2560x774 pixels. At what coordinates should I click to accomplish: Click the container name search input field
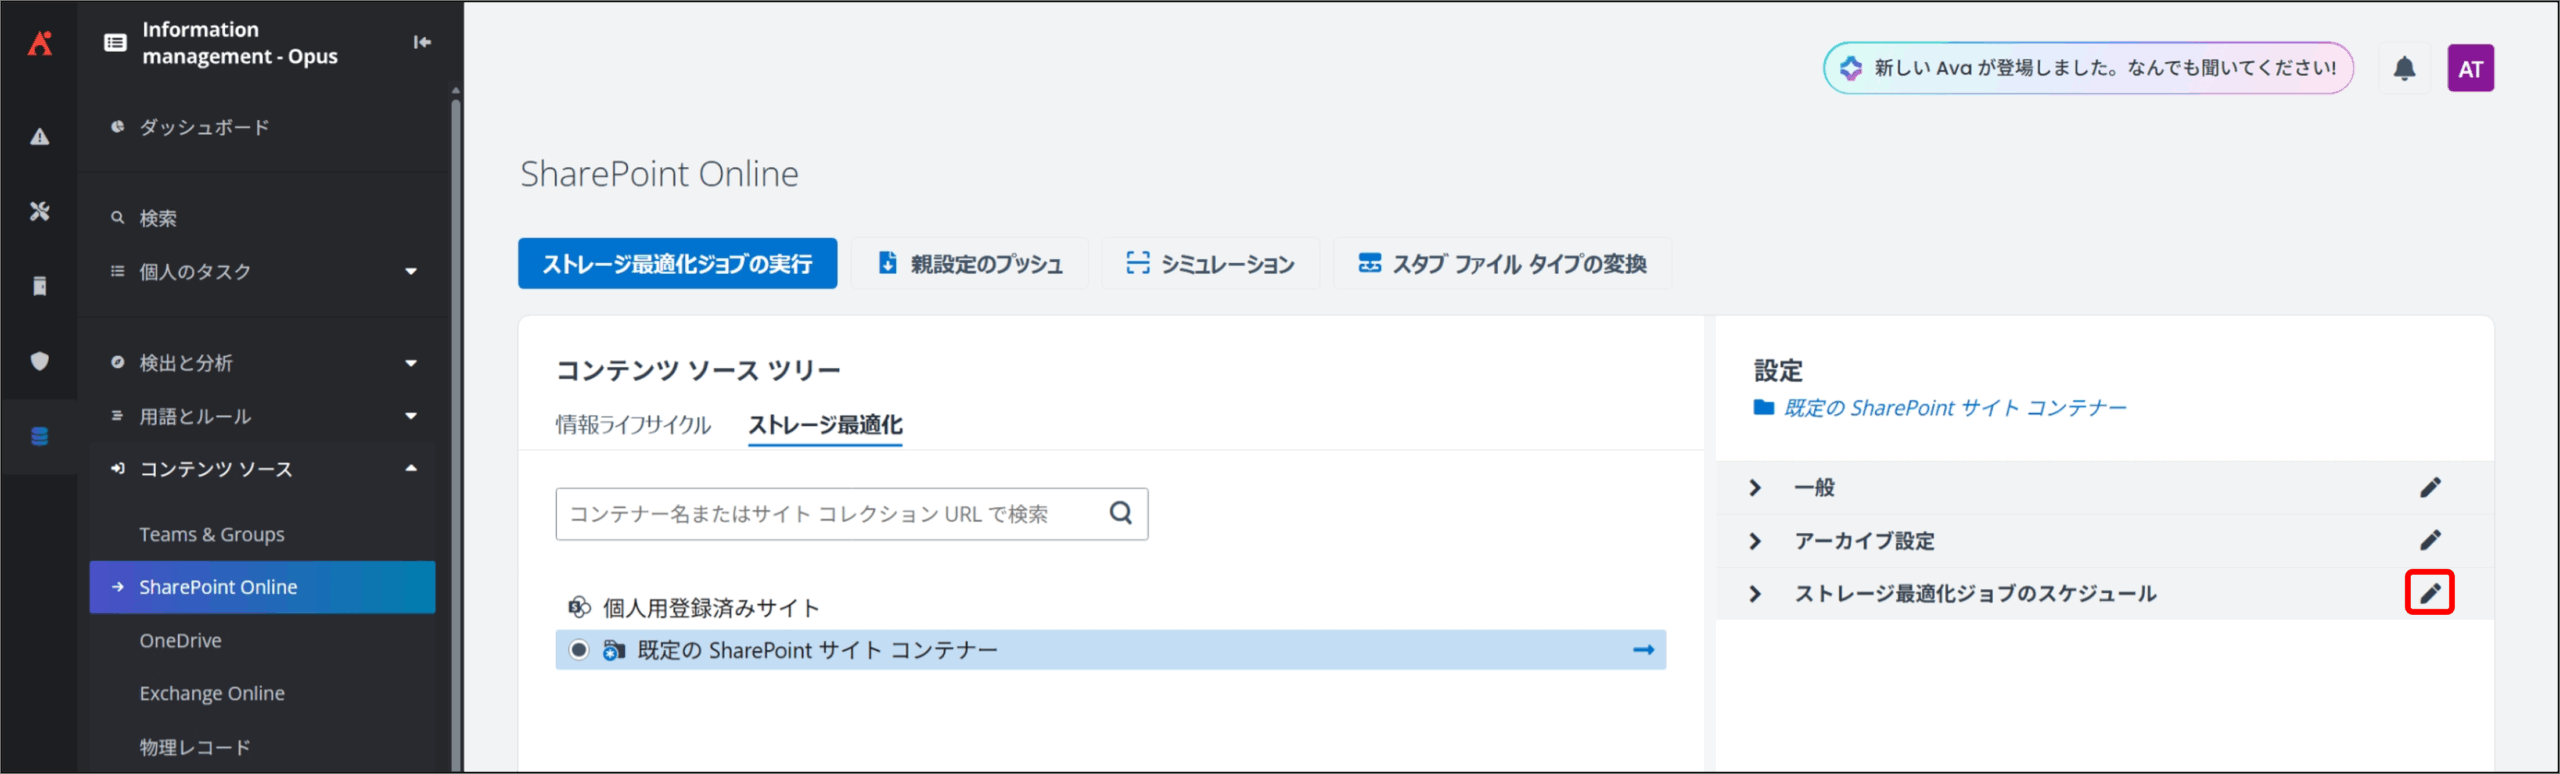pyautogui.click(x=830, y=514)
